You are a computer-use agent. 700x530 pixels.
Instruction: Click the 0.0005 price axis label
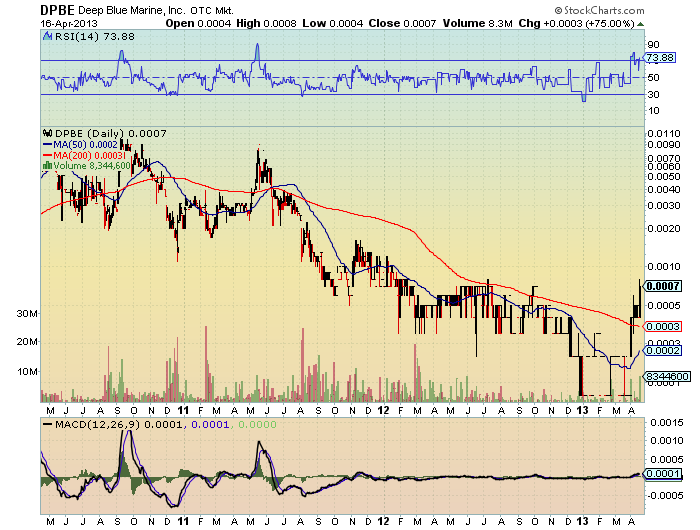tap(664, 305)
